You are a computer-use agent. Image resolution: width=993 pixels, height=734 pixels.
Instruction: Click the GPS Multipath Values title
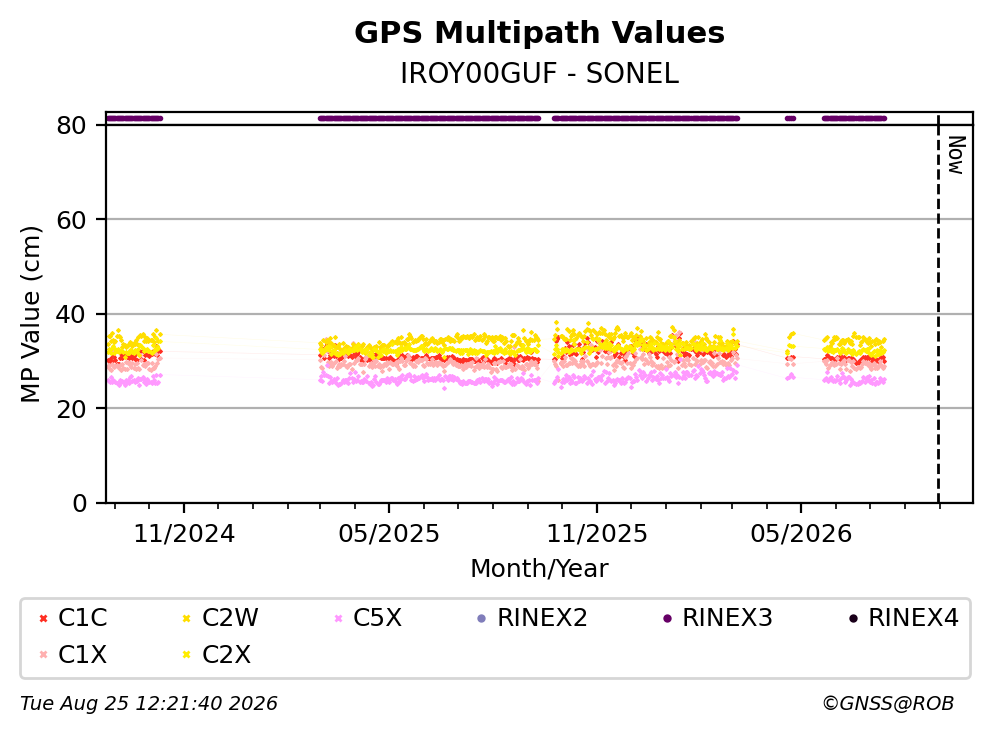539,32
